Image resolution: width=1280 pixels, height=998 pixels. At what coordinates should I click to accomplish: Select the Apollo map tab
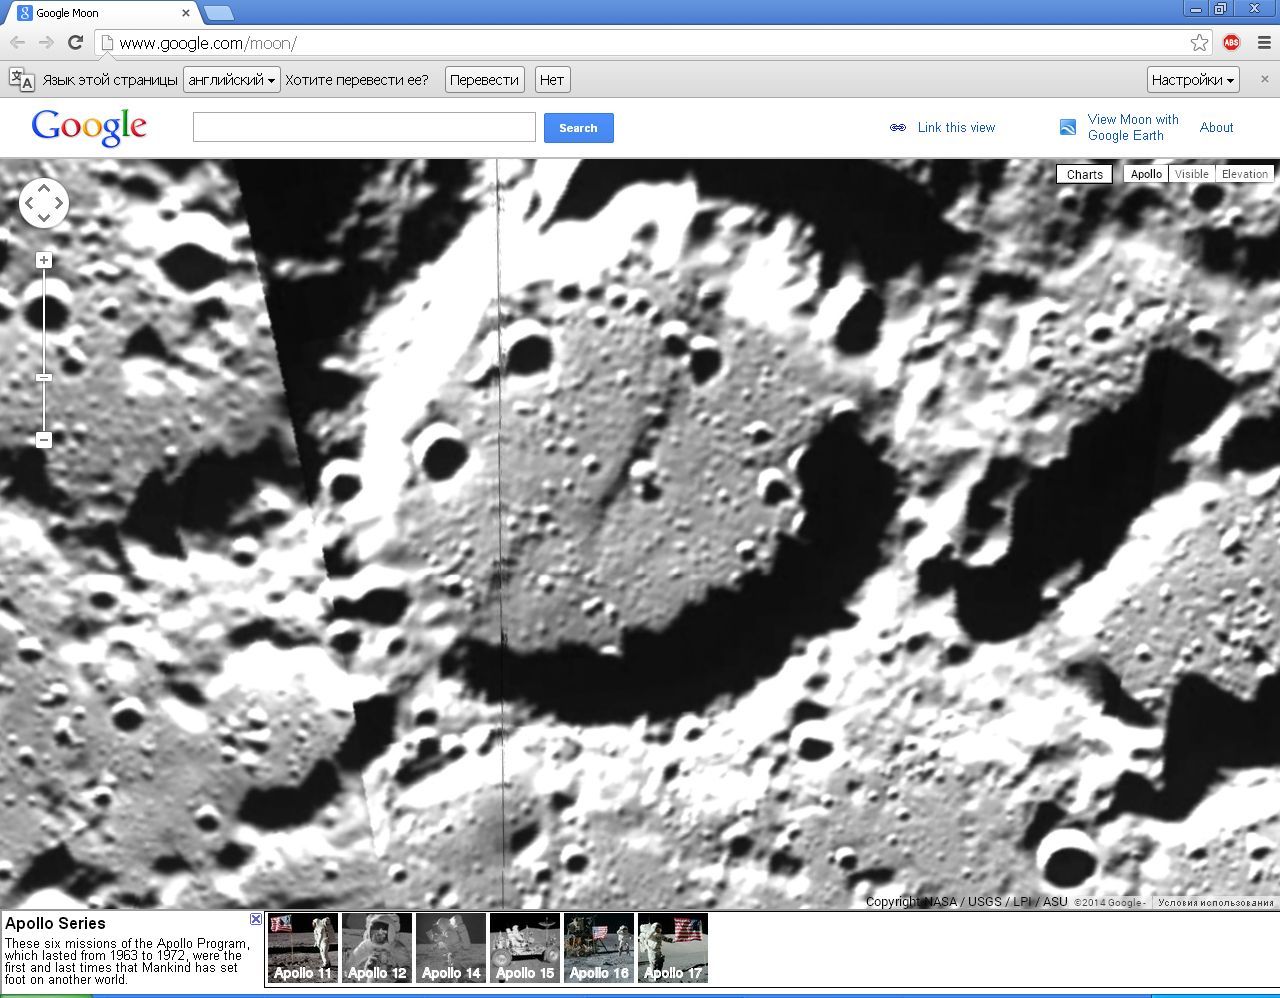click(x=1146, y=174)
